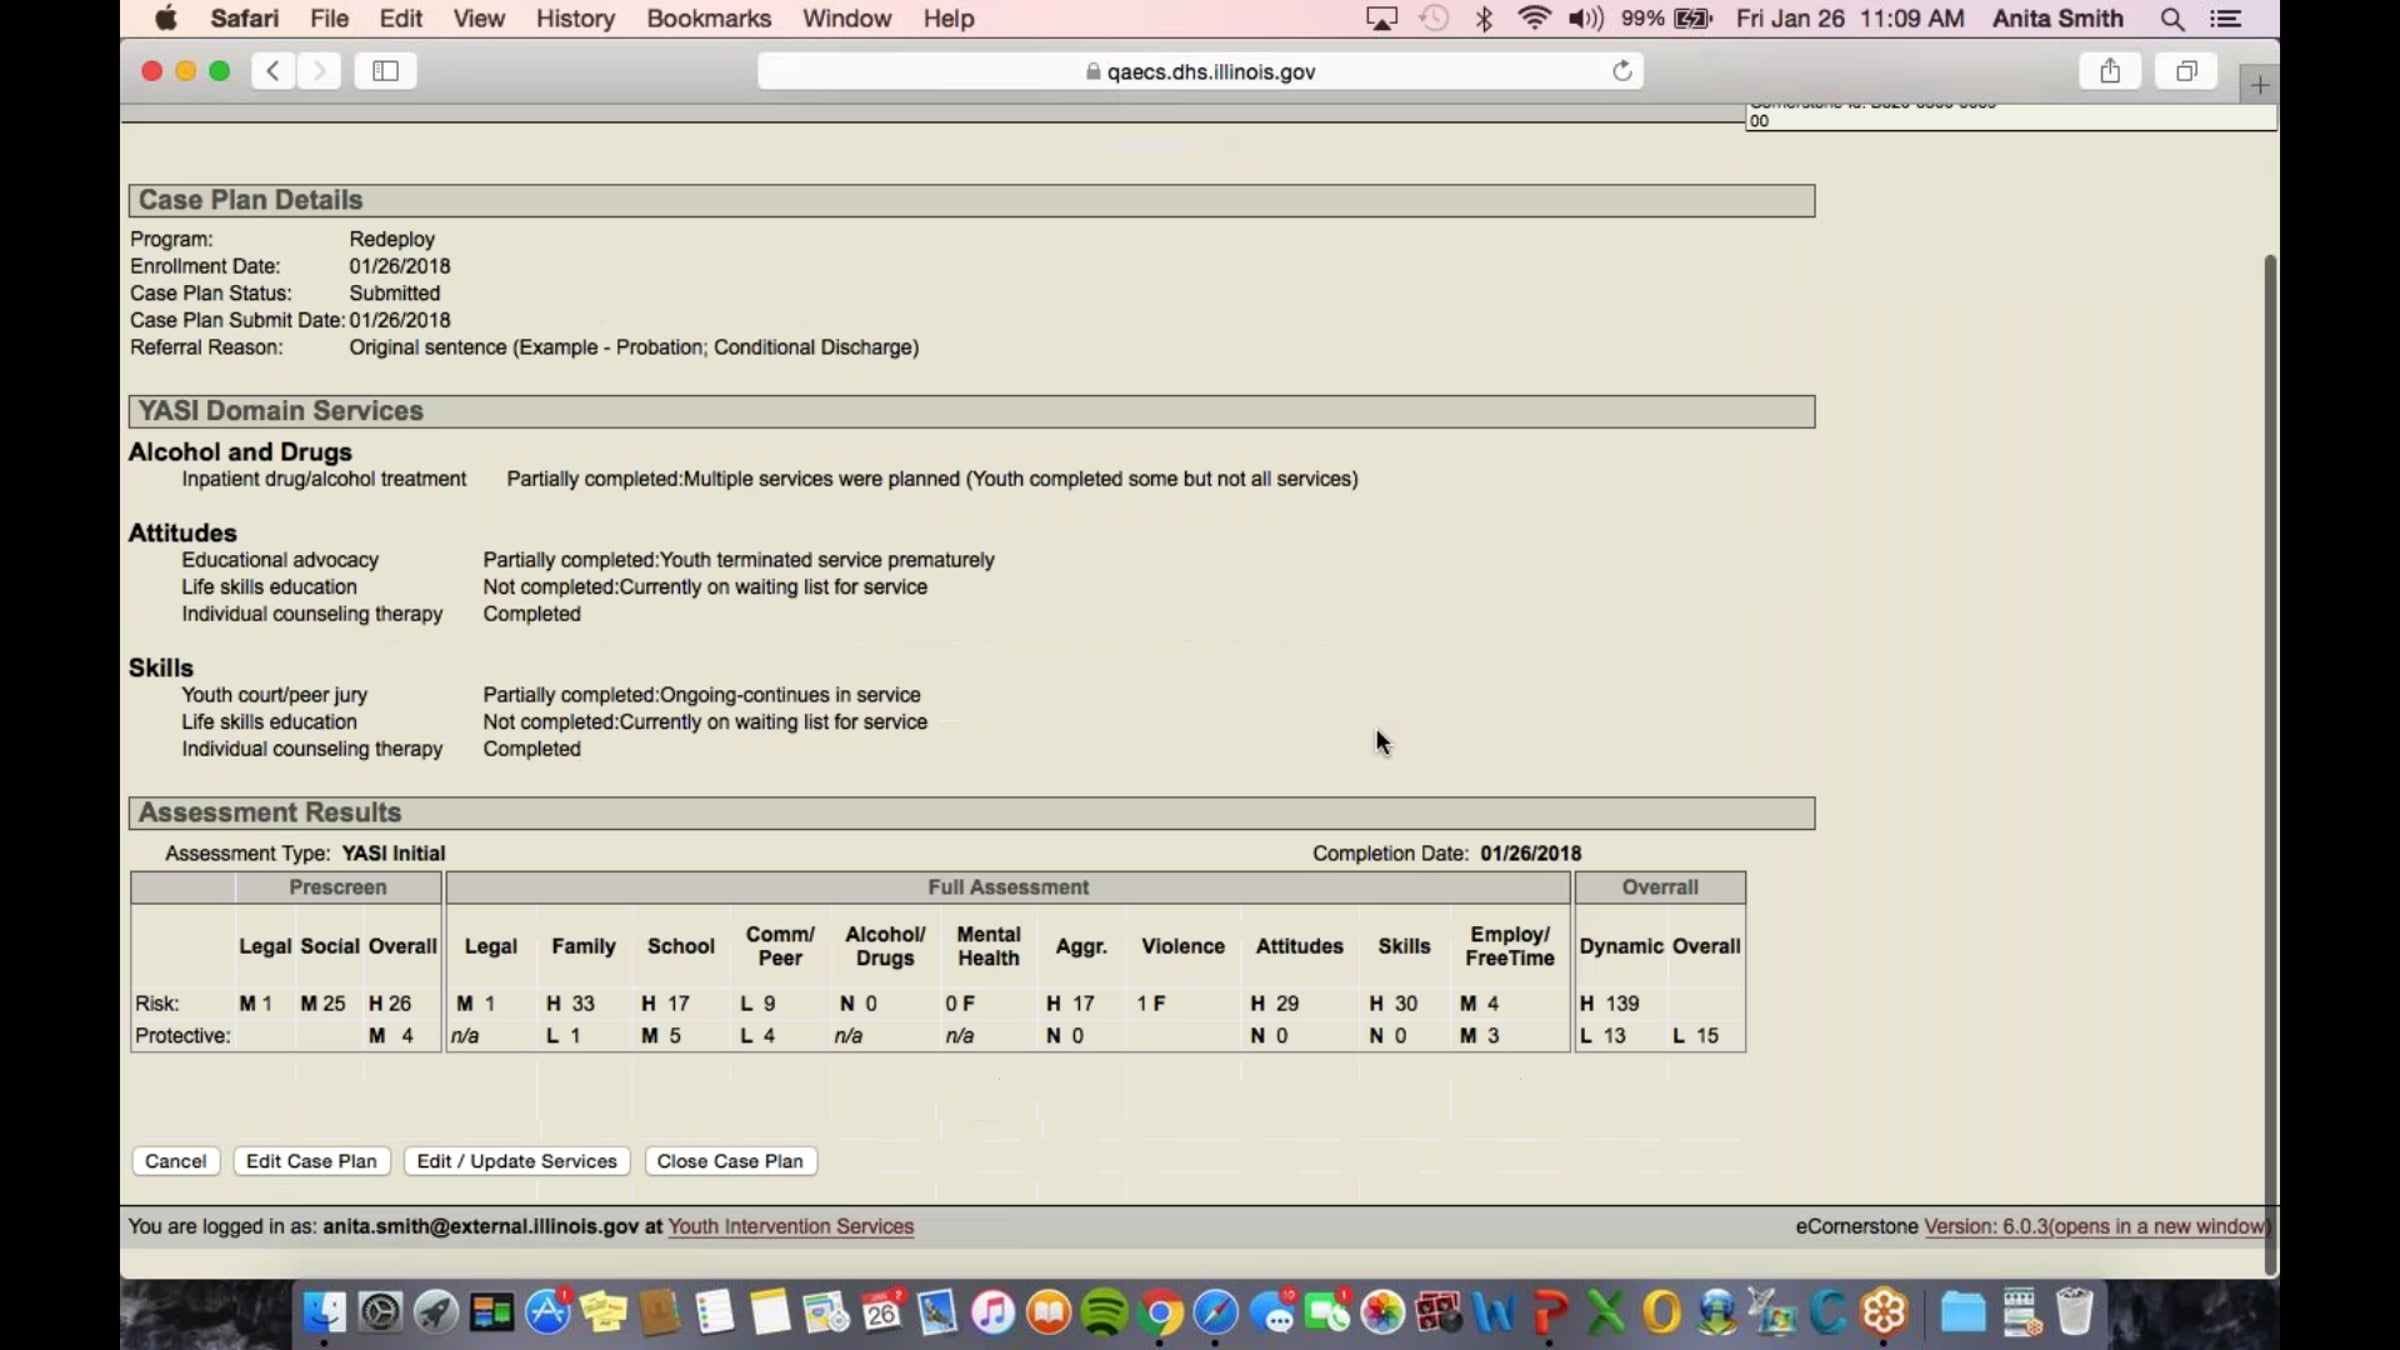Open a new Safari tab
Viewport: 2400px width, 1350px height.
click(x=2259, y=85)
